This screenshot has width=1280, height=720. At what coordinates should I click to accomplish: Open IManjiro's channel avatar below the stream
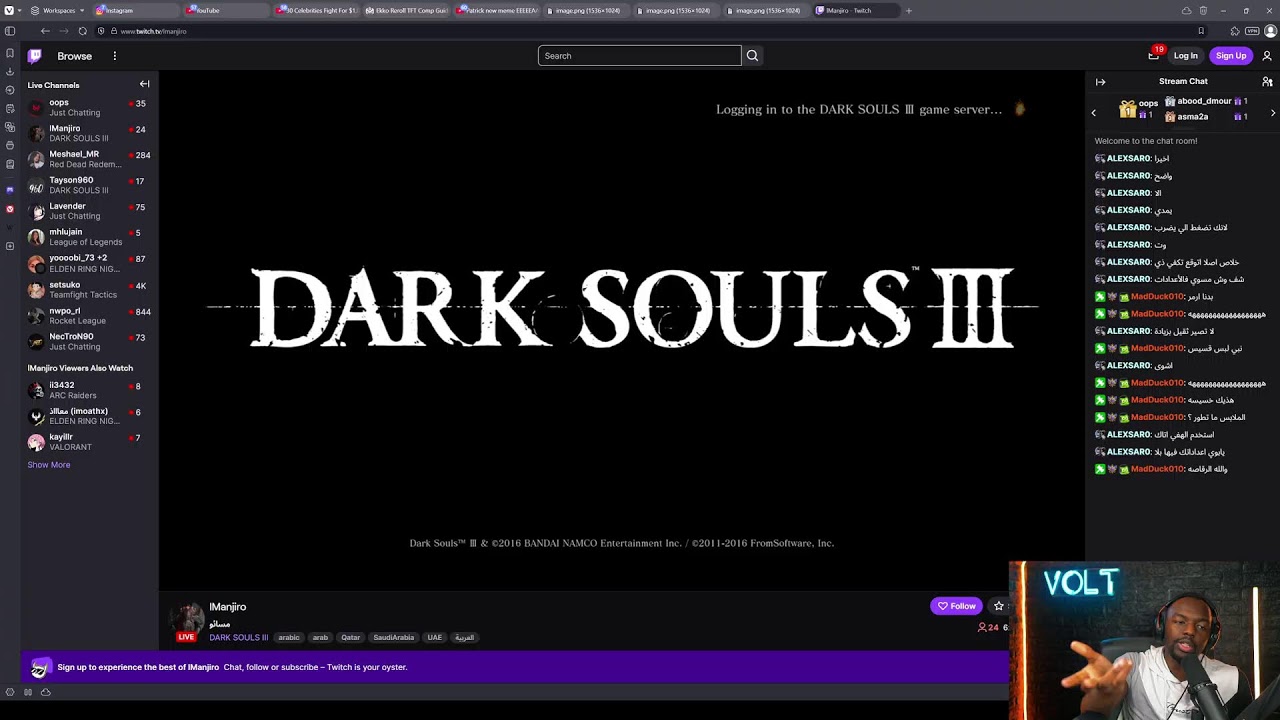(186, 618)
